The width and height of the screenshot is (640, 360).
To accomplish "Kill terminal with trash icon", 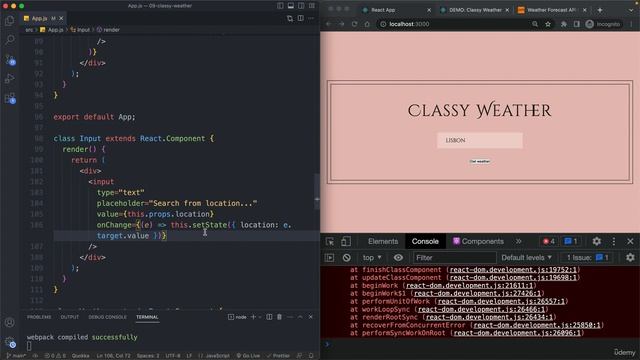I will click(x=280, y=317).
